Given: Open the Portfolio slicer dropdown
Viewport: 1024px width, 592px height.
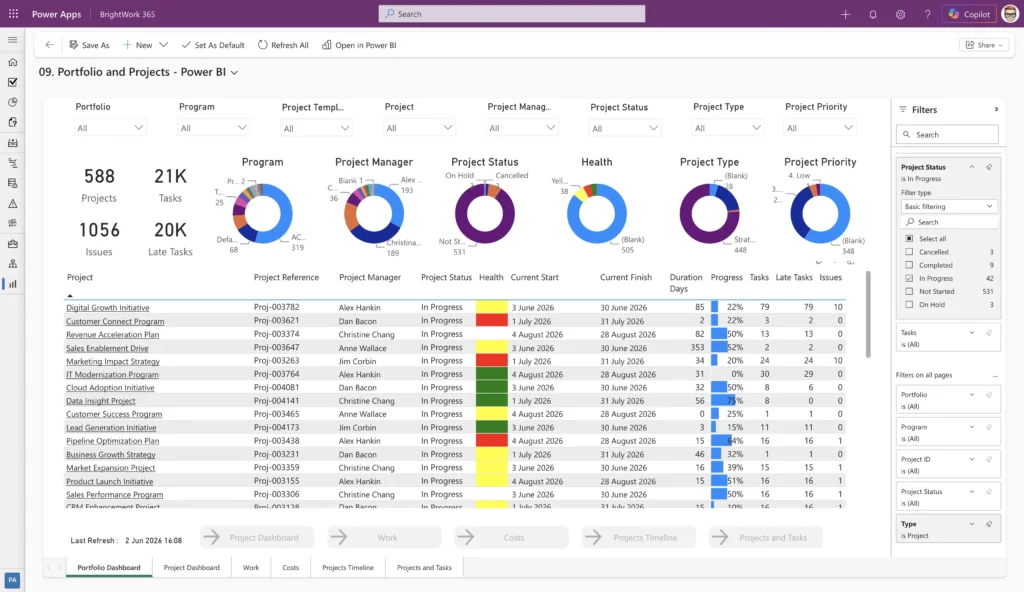Looking at the screenshot, I should (x=110, y=128).
